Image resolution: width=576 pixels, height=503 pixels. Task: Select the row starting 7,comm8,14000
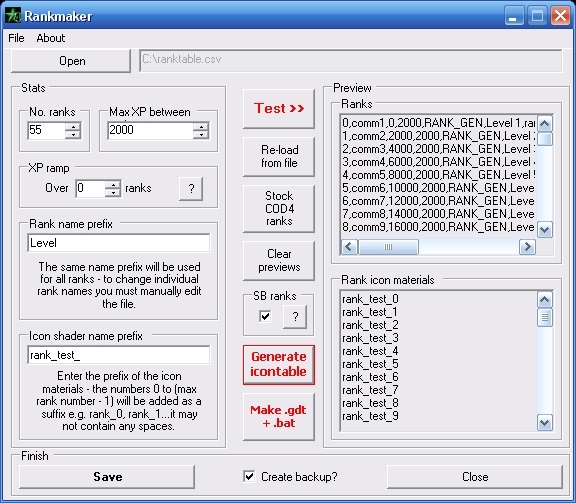pos(438,214)
